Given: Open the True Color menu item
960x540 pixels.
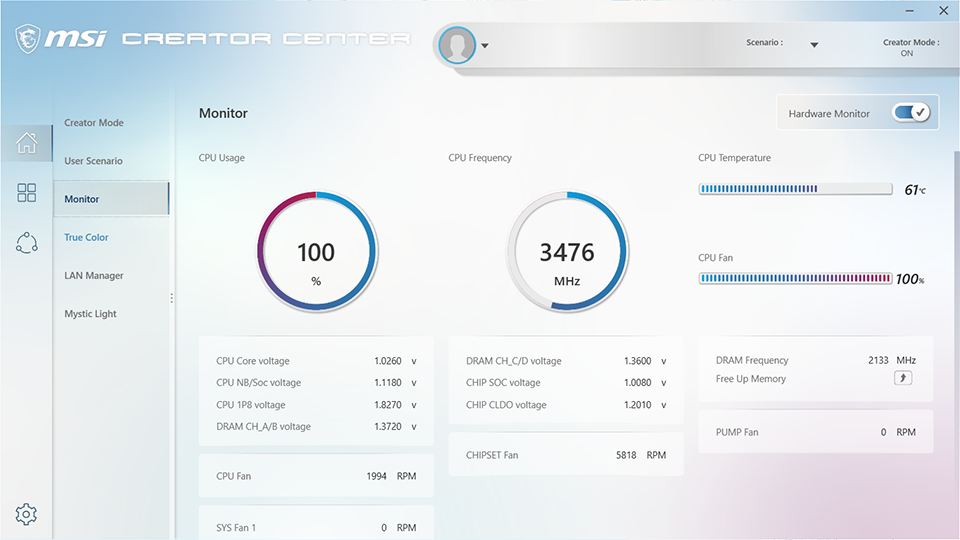Looking at the screenshot, I should tap(86, 237).
